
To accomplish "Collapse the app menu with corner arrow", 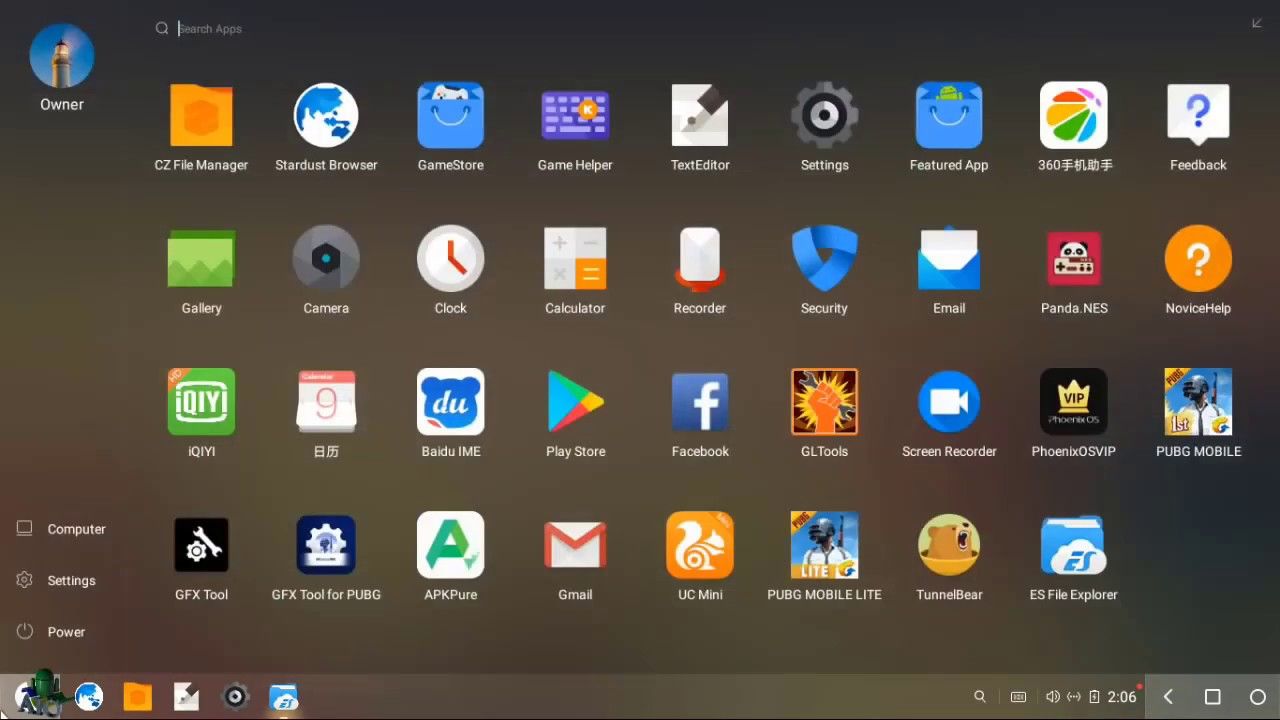I will 1257,24.
